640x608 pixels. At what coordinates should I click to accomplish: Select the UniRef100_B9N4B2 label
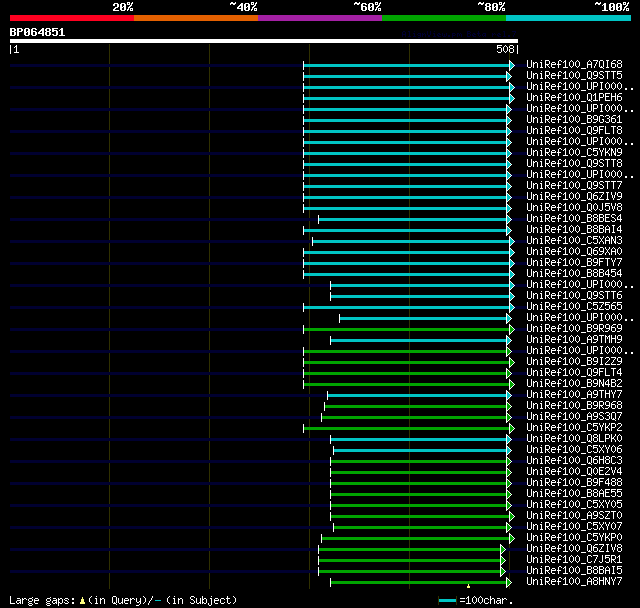574,384
